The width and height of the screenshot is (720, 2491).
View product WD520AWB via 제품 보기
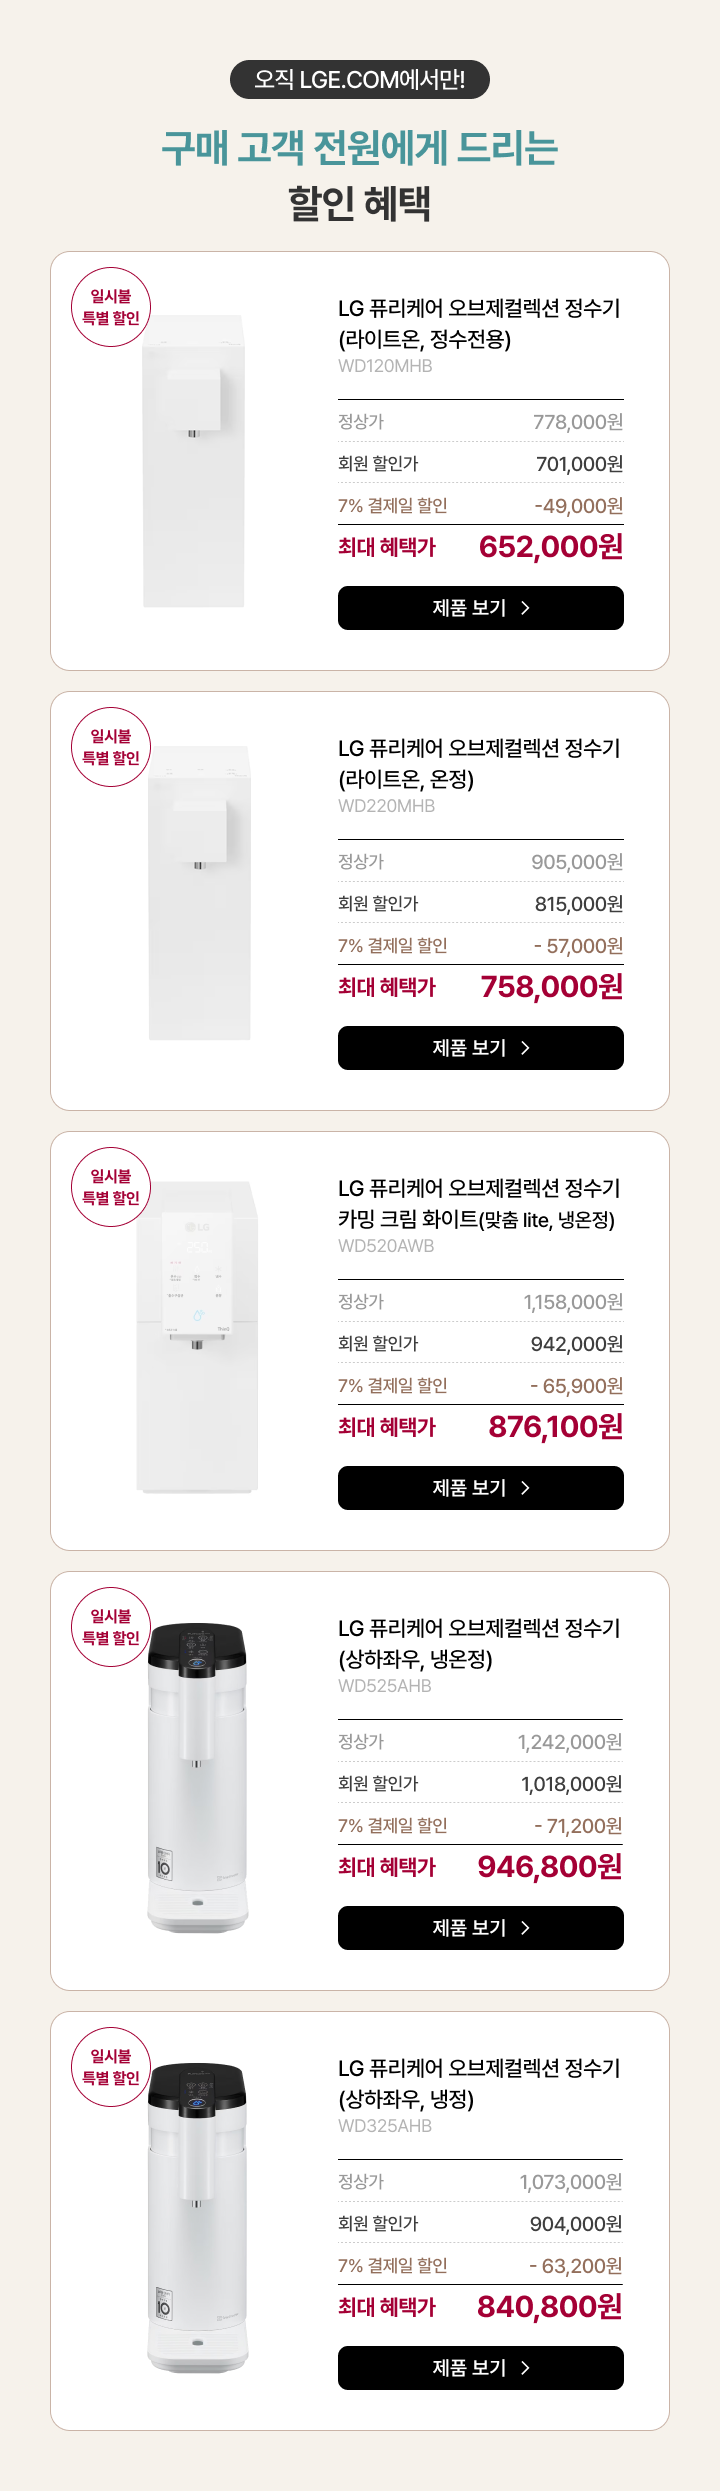(481, 1488)
